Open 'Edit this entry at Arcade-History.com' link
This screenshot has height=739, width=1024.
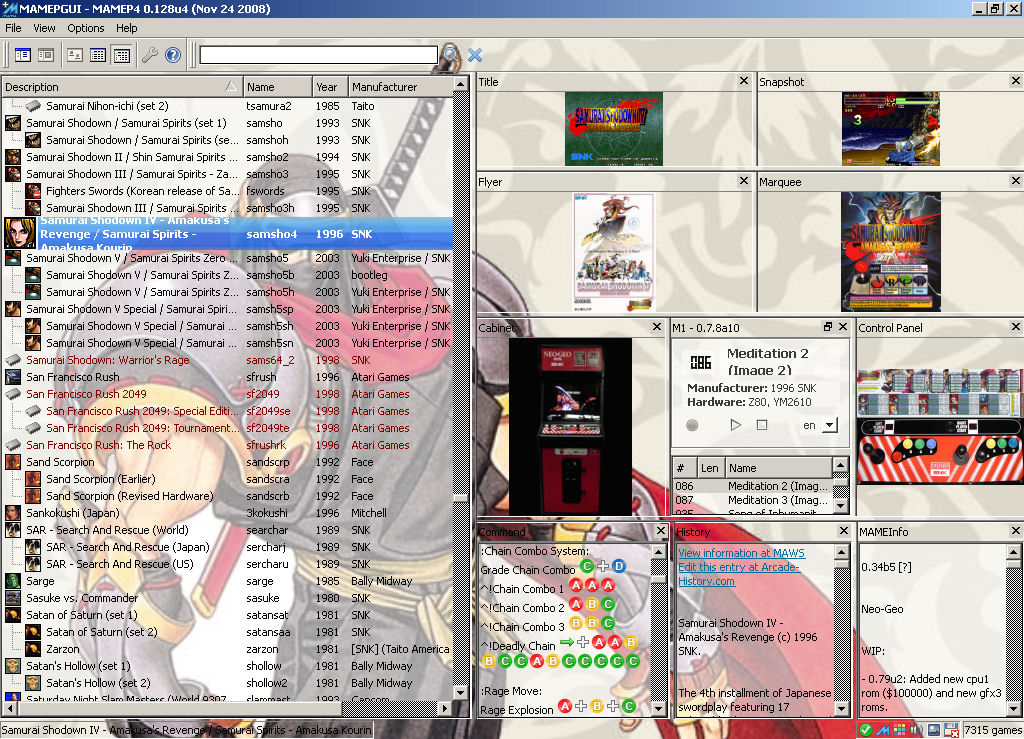(x=739, y=574)
